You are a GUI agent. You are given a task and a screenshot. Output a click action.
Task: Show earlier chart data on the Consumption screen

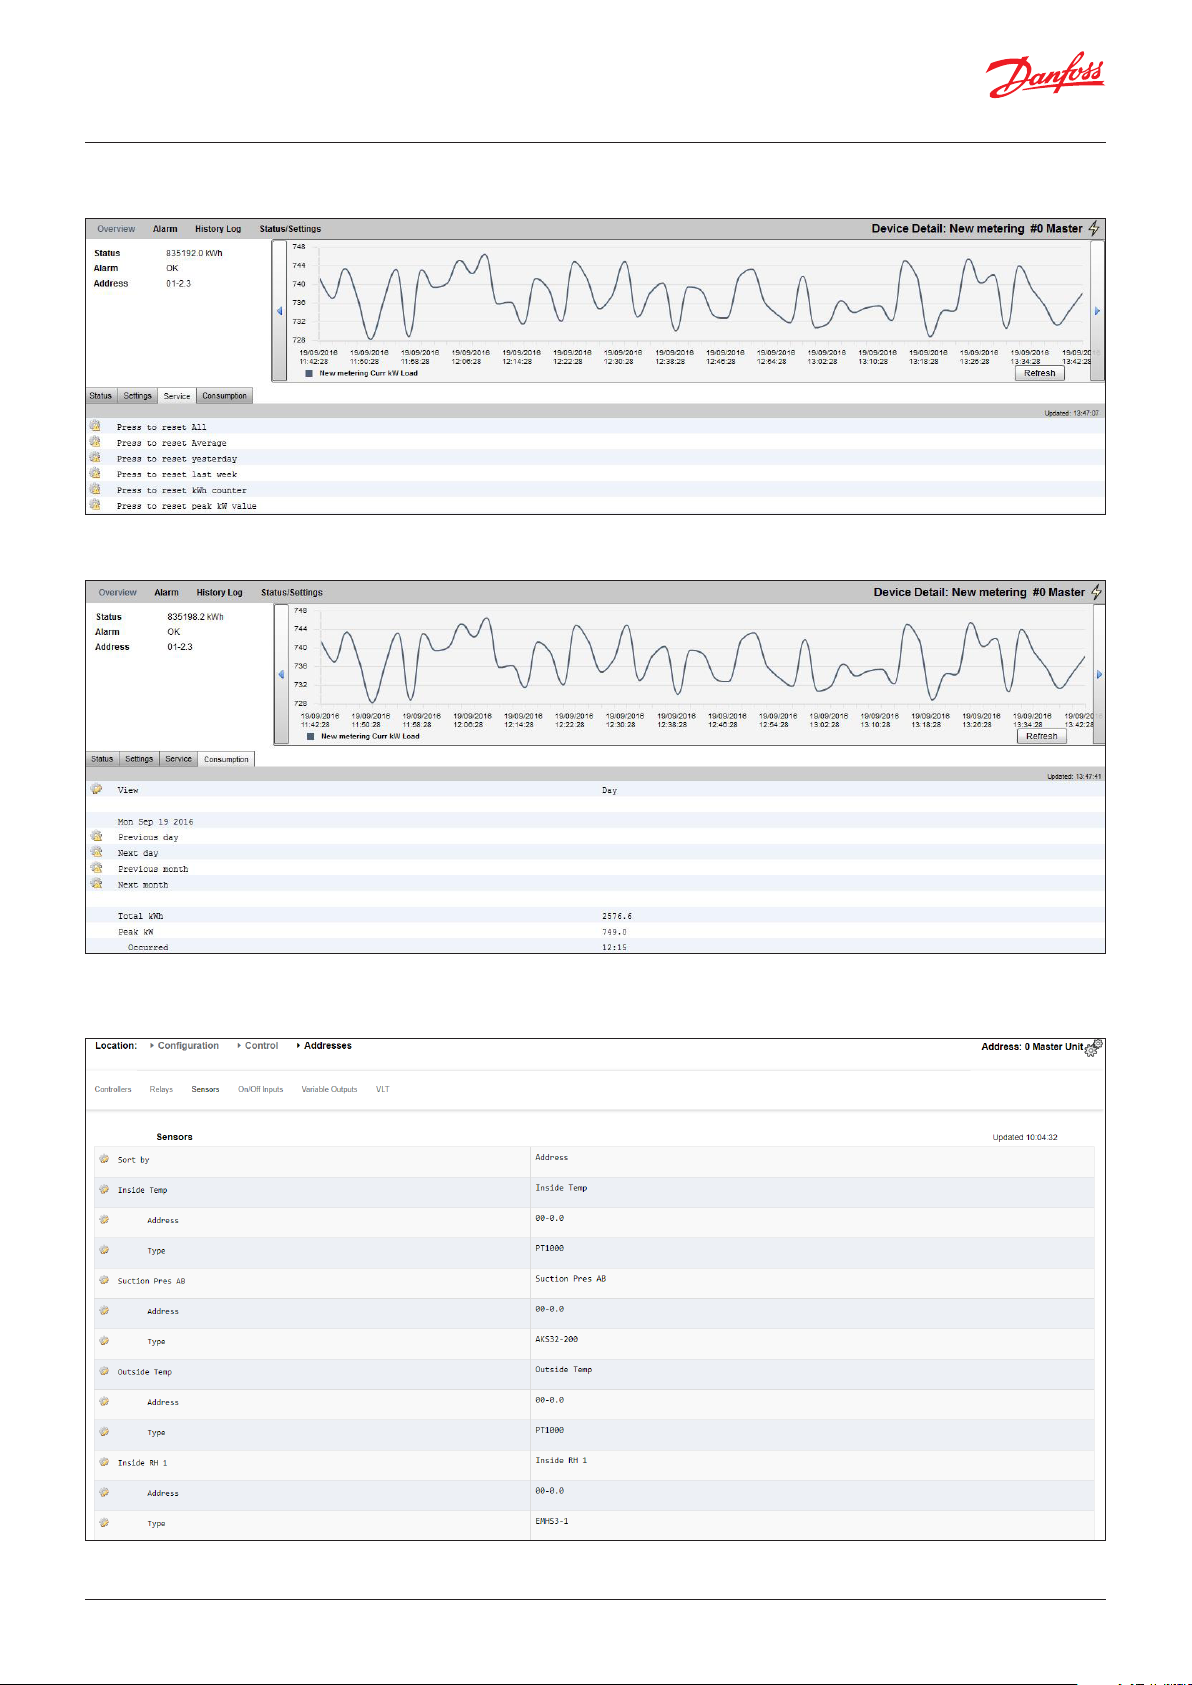(x=281, y=675)
